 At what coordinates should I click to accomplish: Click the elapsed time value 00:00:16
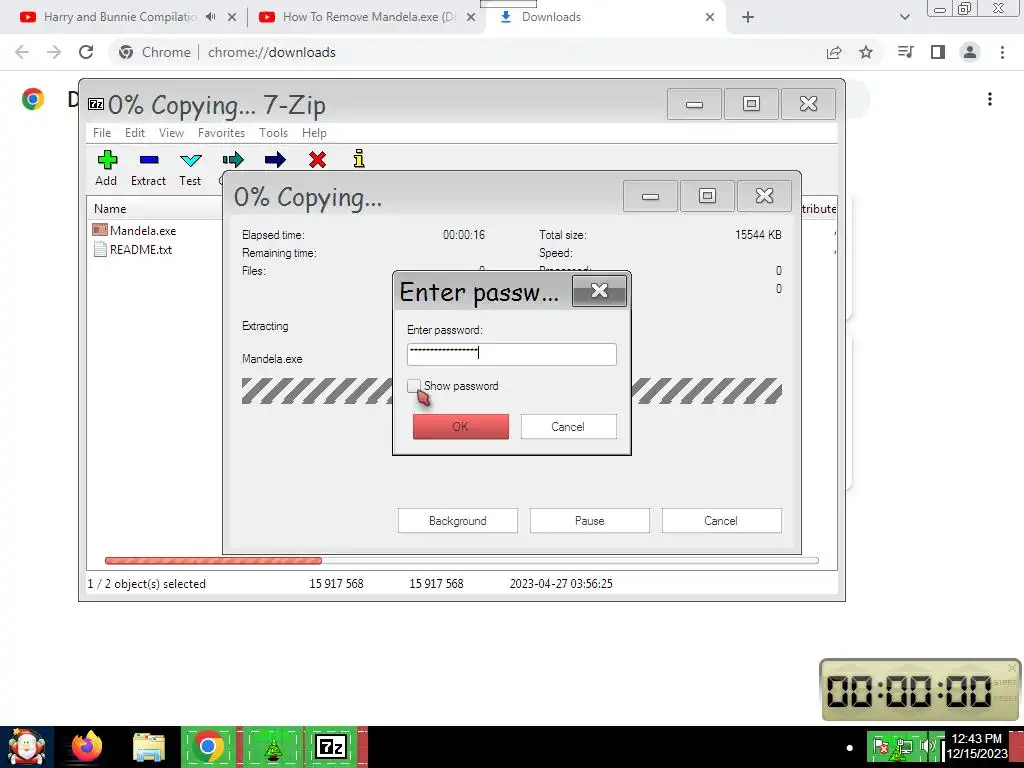coord(464,234)
